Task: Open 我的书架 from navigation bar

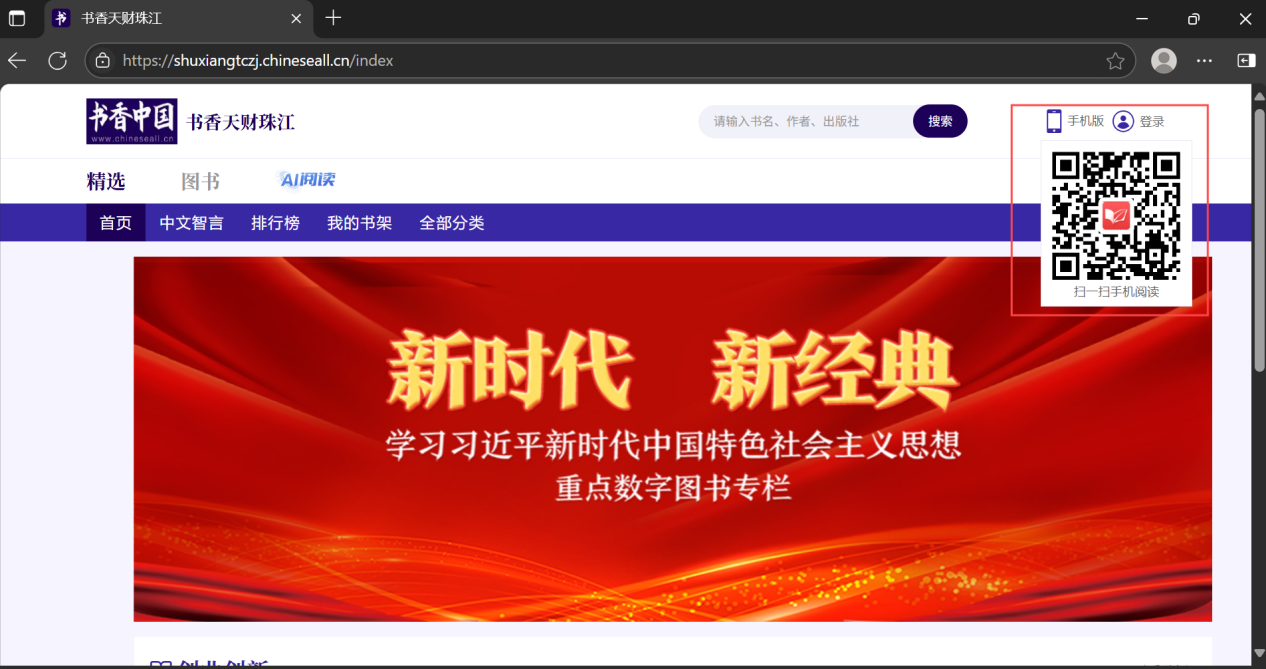Action: [x=359, y=223]
